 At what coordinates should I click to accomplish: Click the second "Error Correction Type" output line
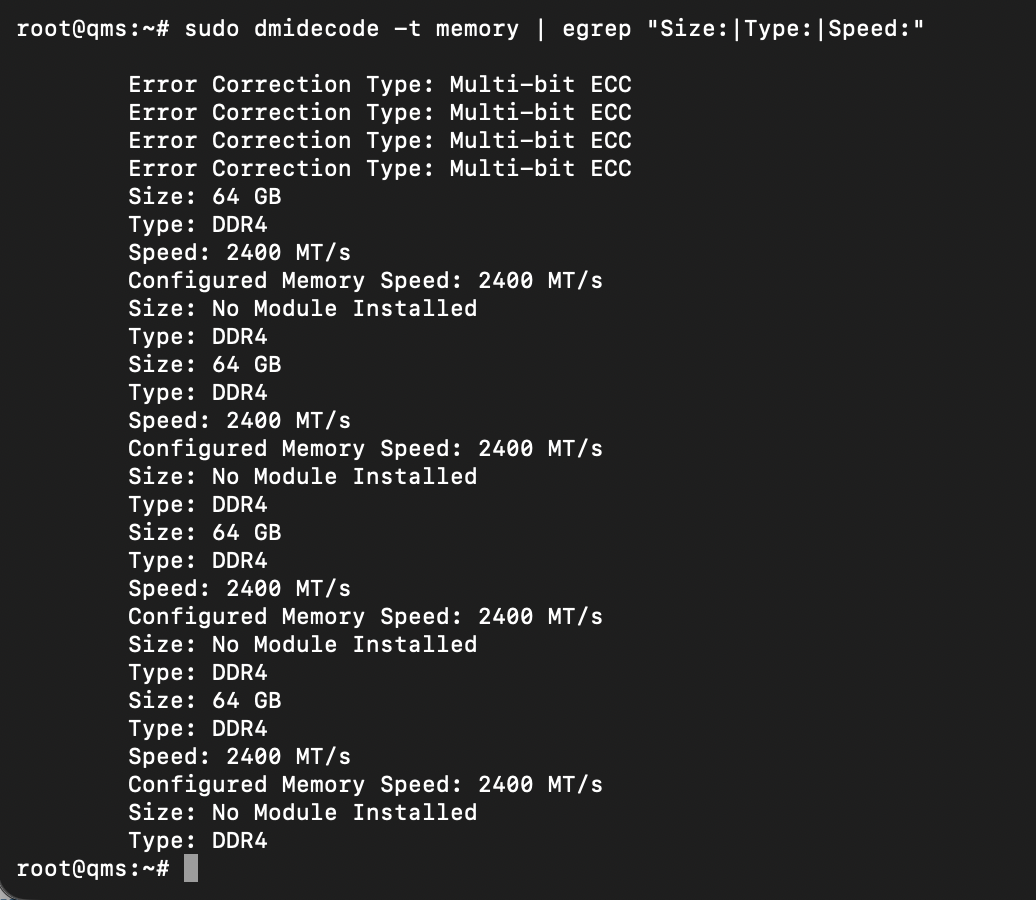[x=379, y=113]
